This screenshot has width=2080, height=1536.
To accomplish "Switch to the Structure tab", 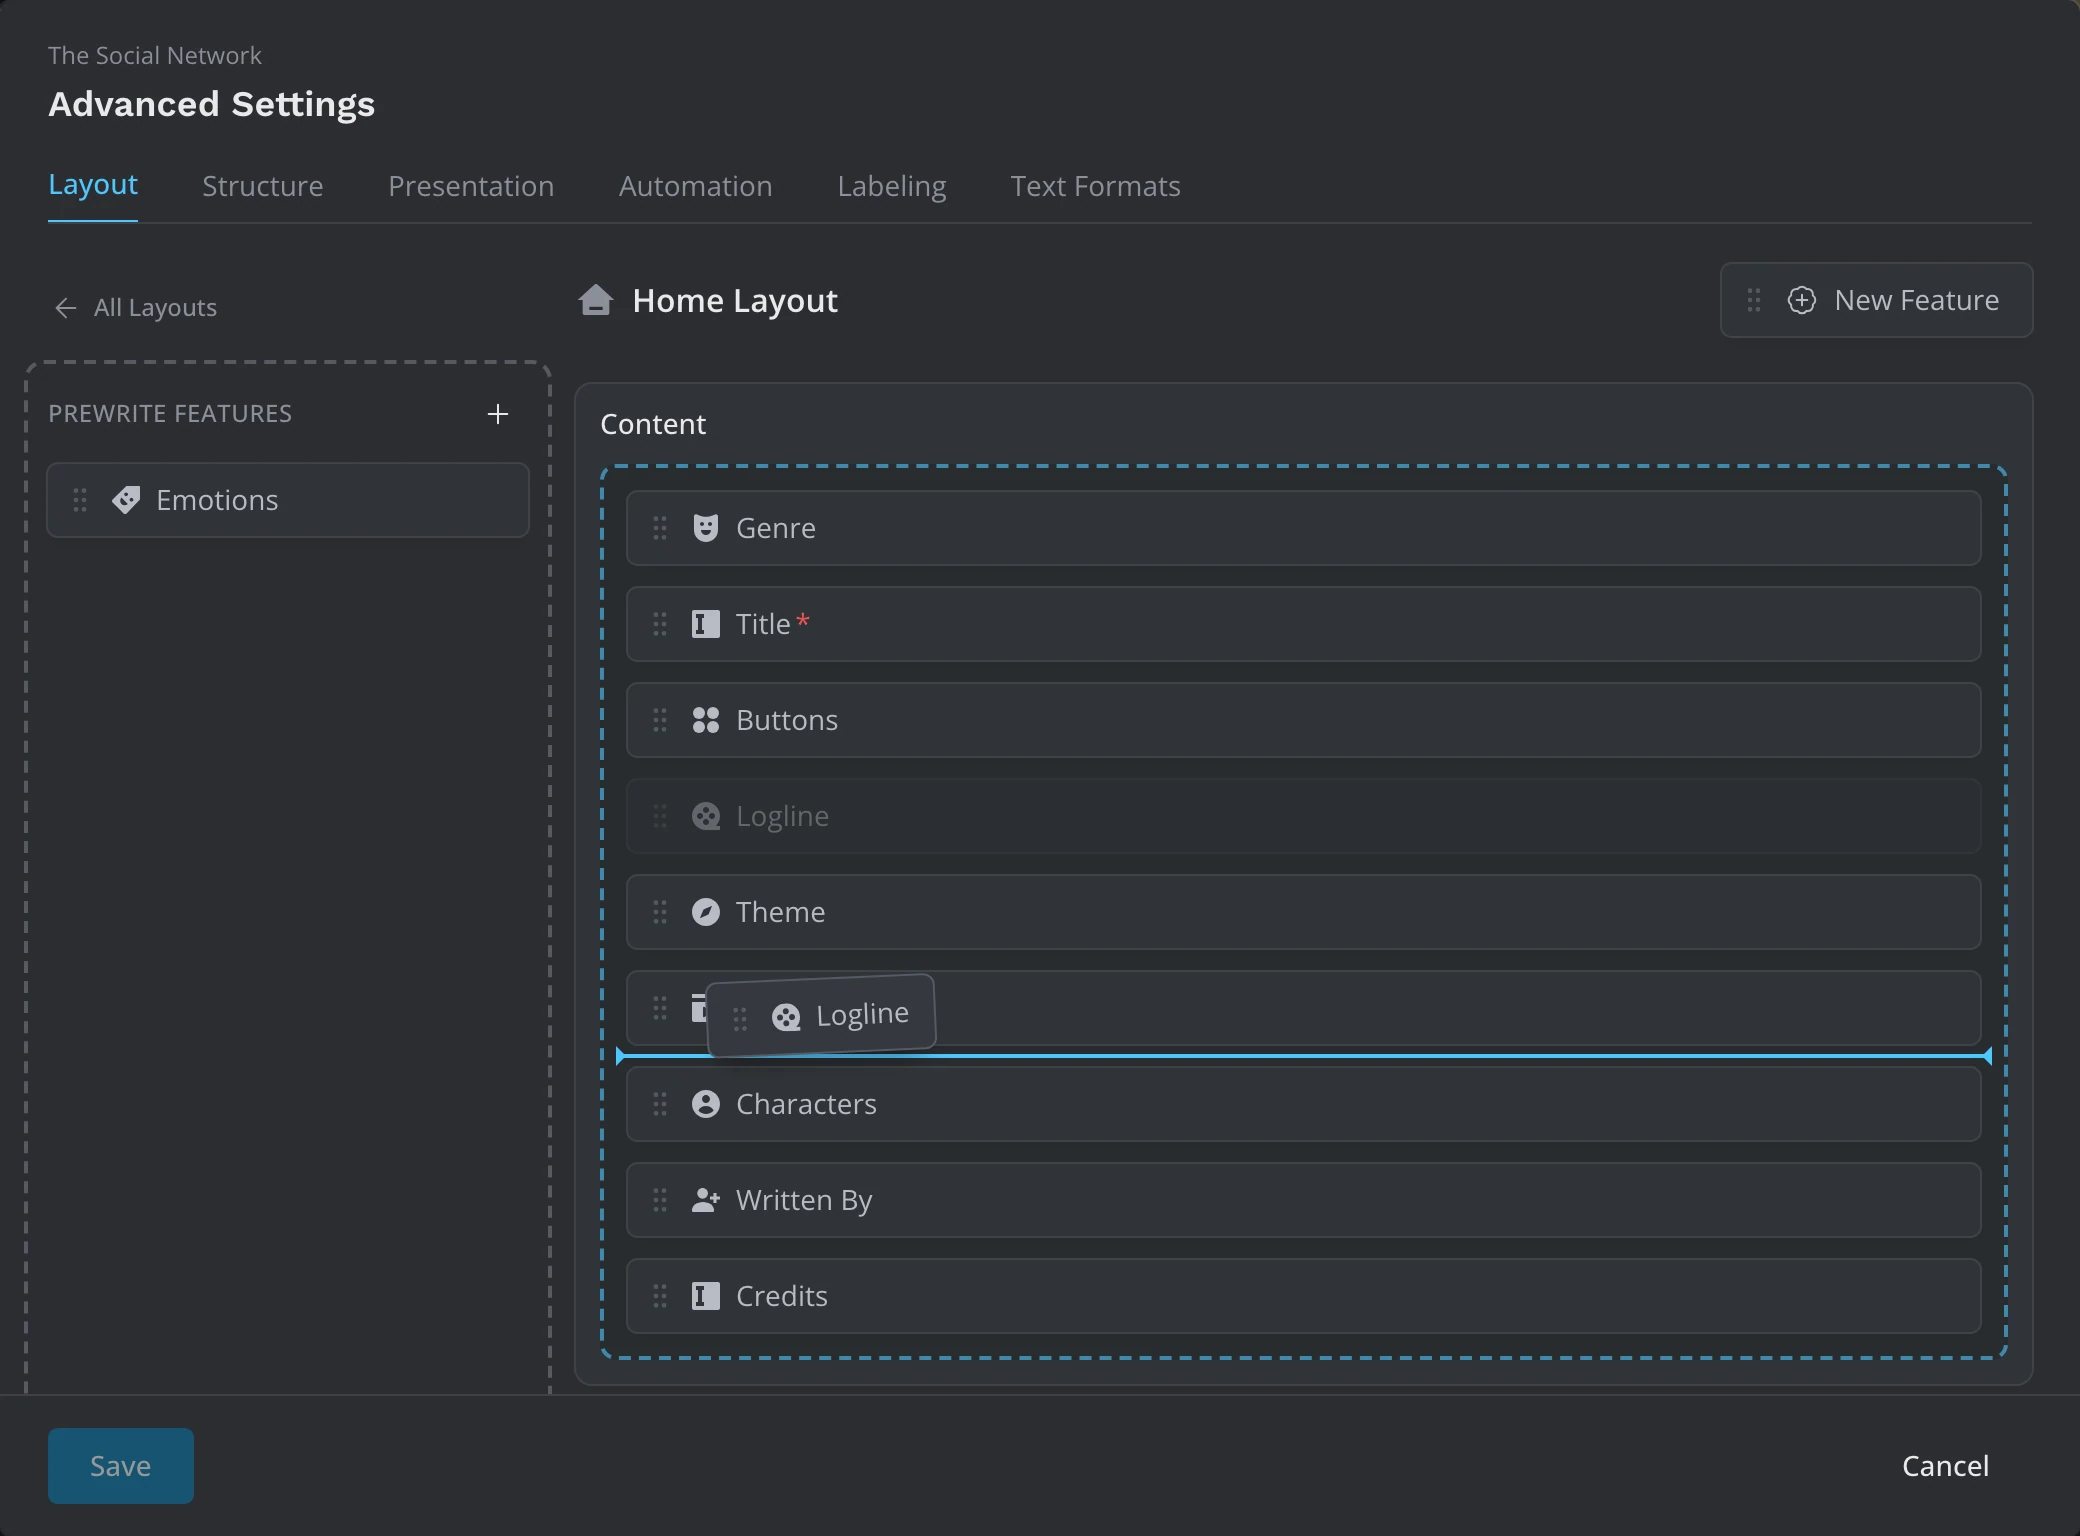I will [x=262, y=186].
